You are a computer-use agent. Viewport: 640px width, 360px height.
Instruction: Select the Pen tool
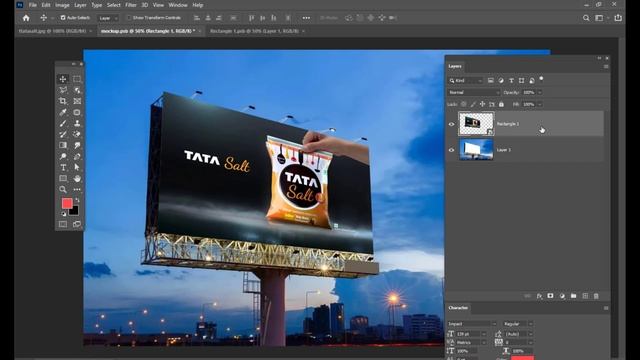77,156
